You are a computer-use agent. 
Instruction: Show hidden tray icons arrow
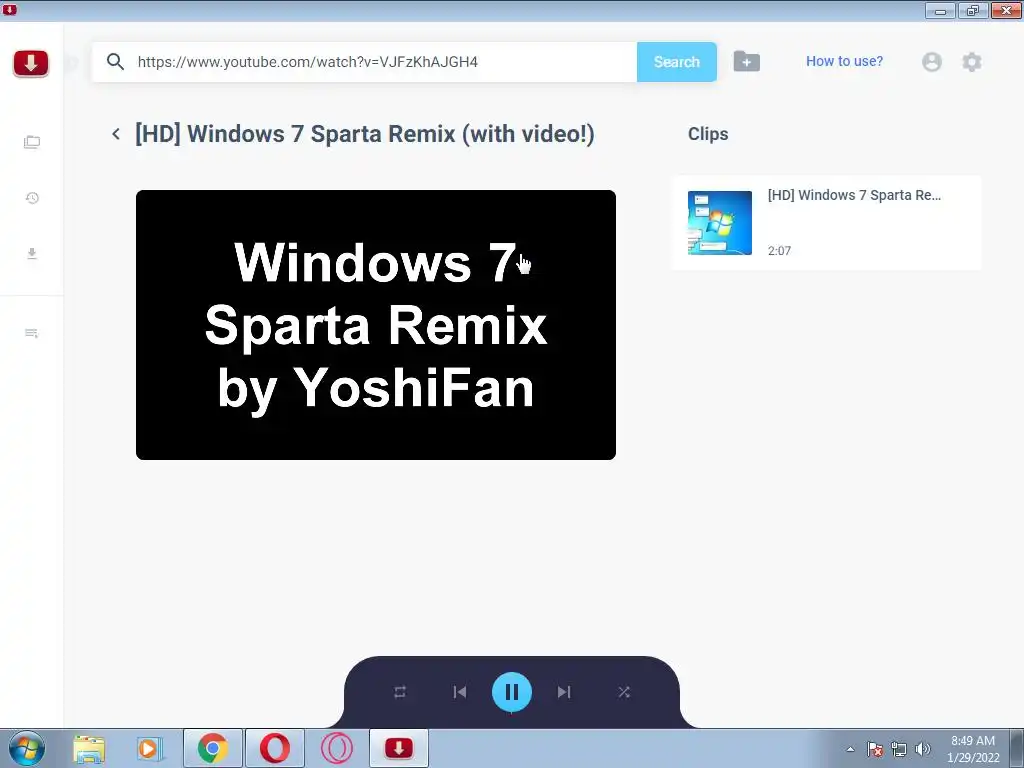850,749
